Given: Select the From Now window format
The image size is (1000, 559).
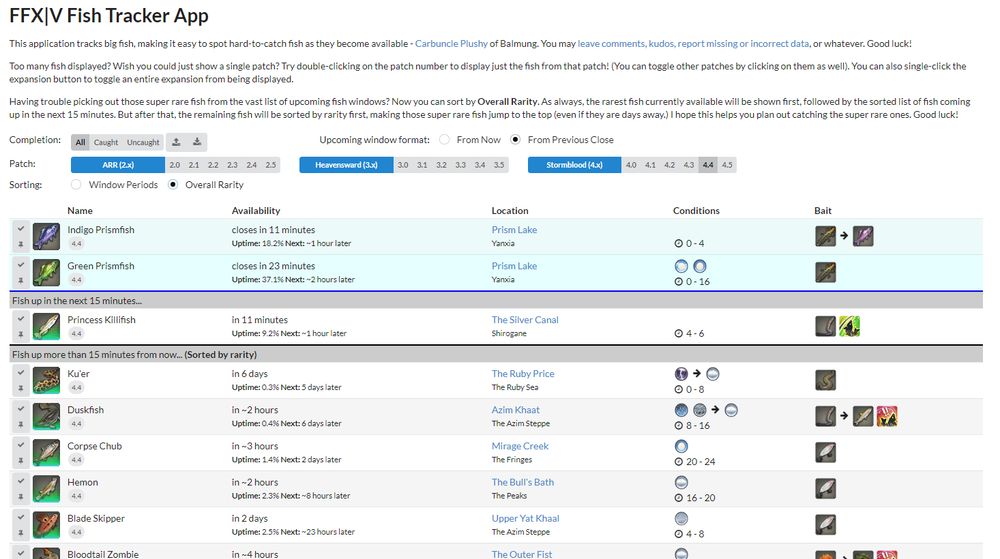Looking at the screenshot, I should (x=445, y=140).
